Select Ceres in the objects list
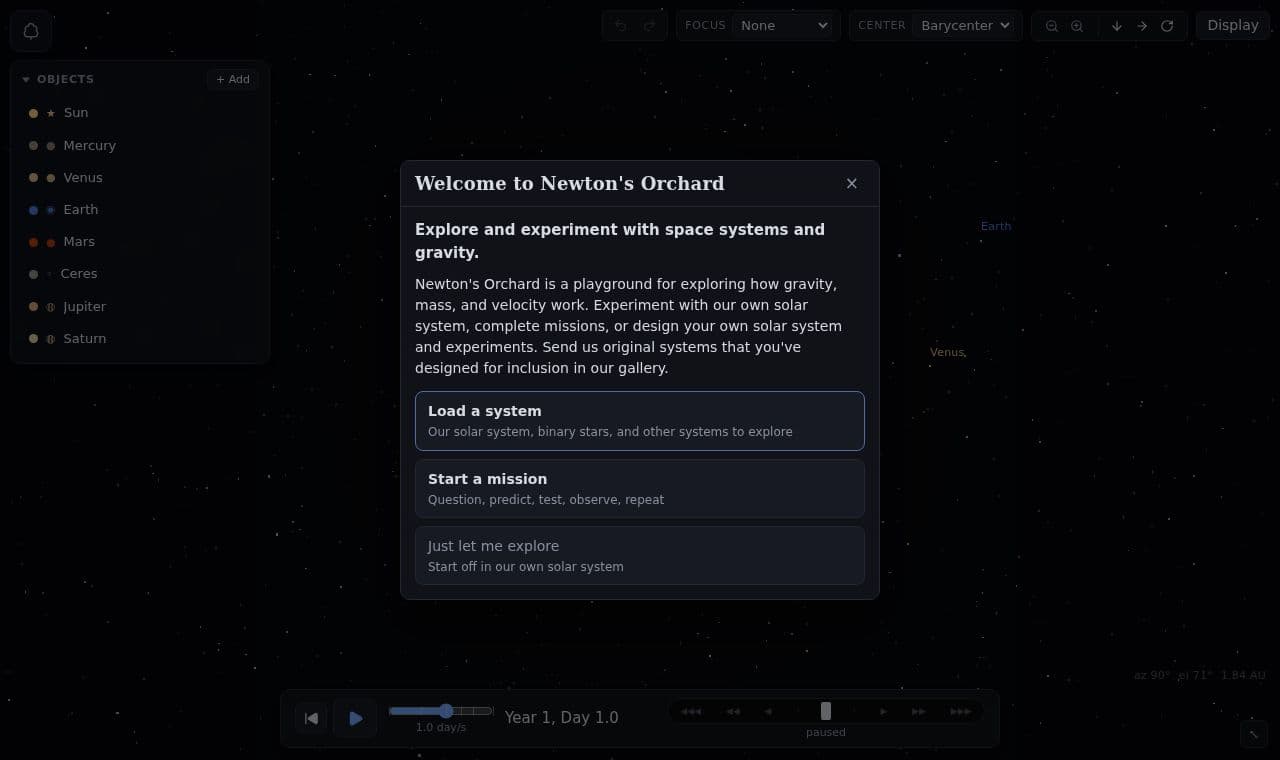 point(140,273)
